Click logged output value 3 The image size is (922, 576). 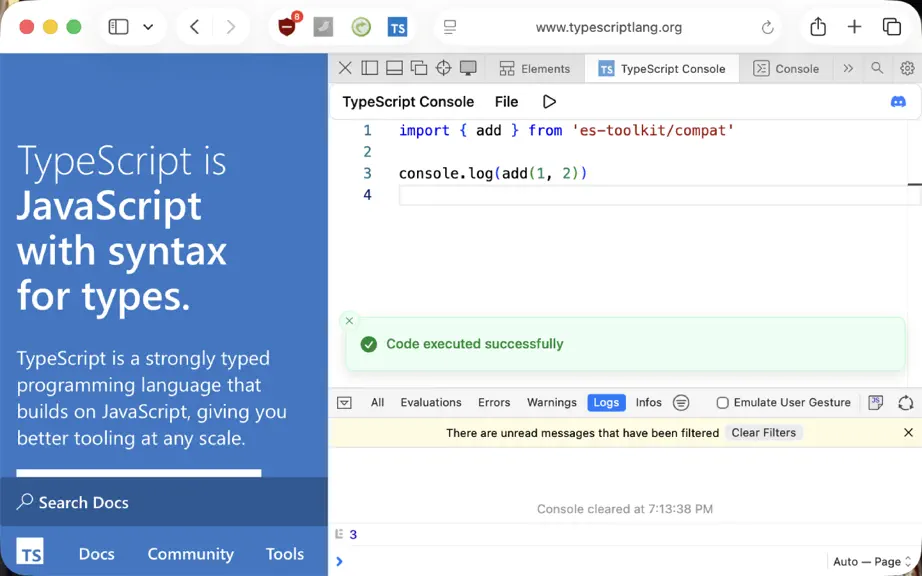(x=353, y=534)
